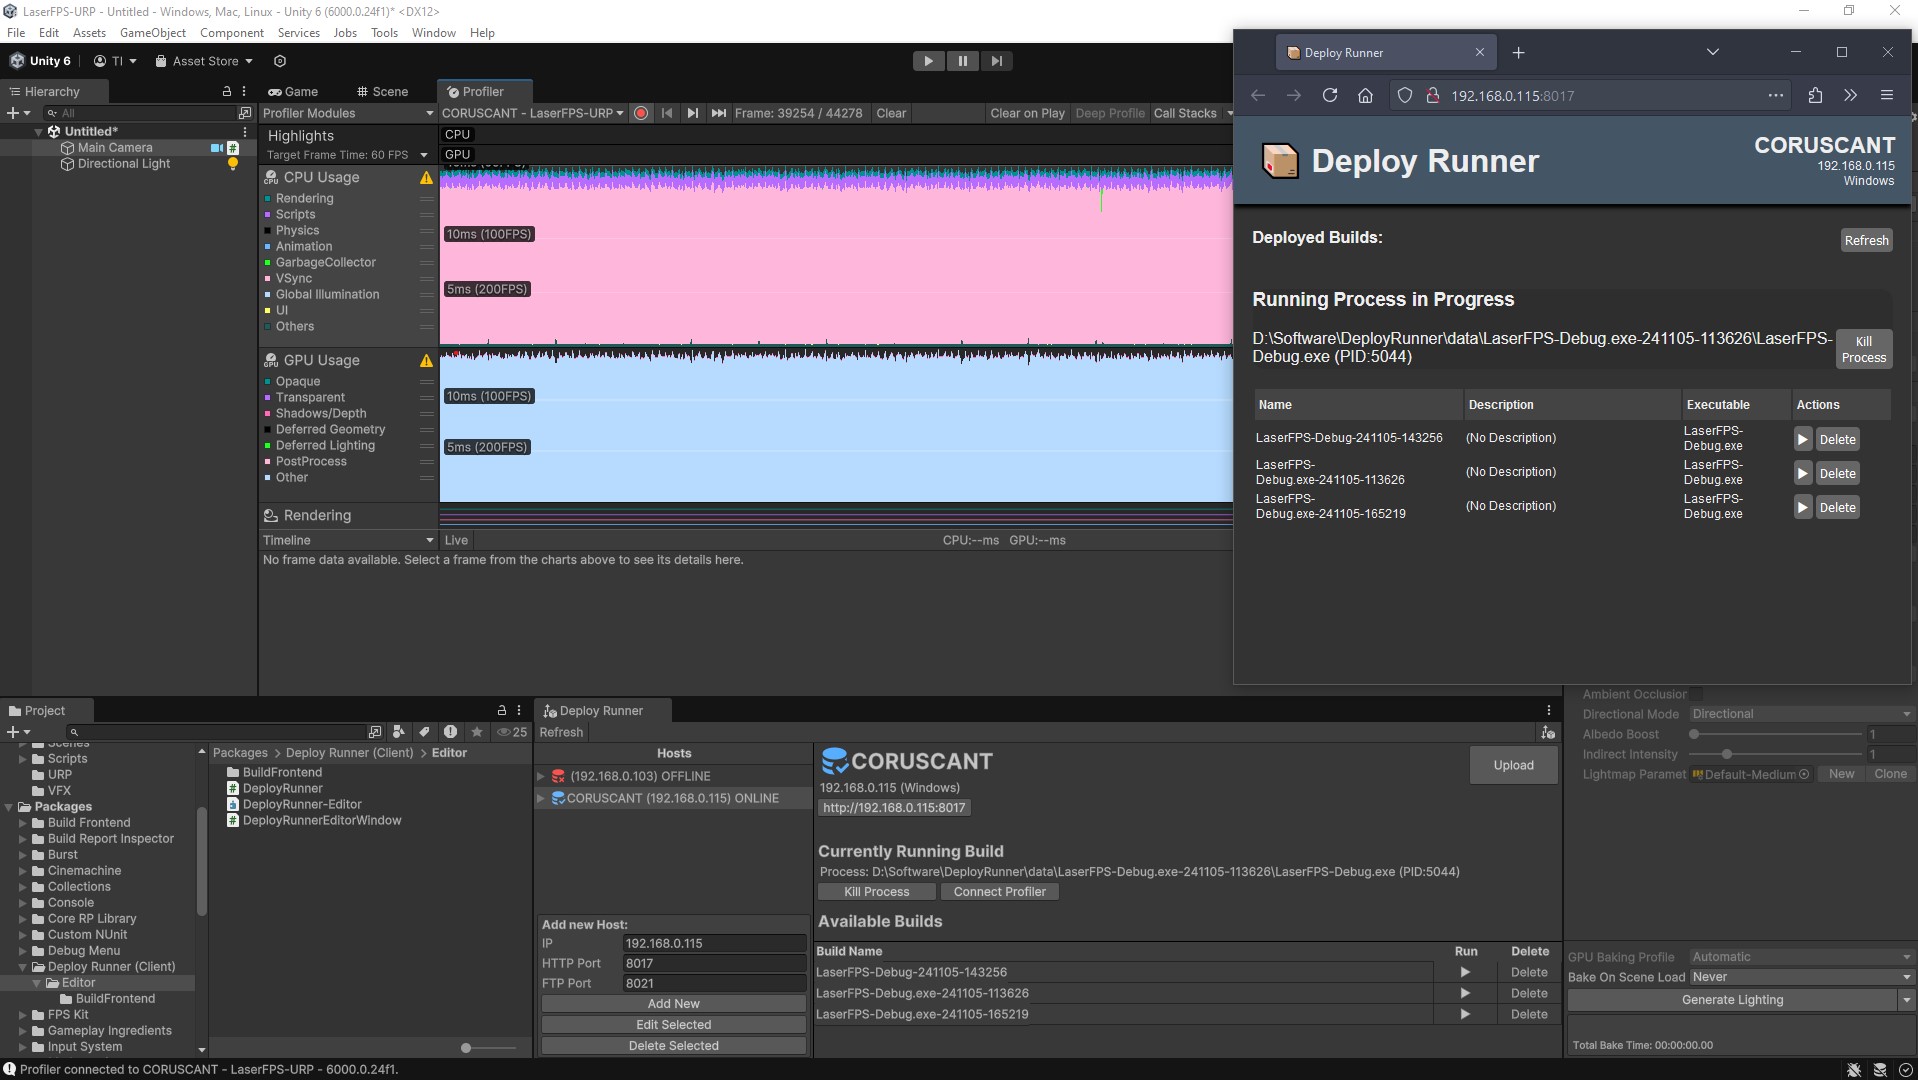The width and height of the screenshot is (1918, 1080).
Task: Lock the Hierarchy panel
Action: click(227, 91)
